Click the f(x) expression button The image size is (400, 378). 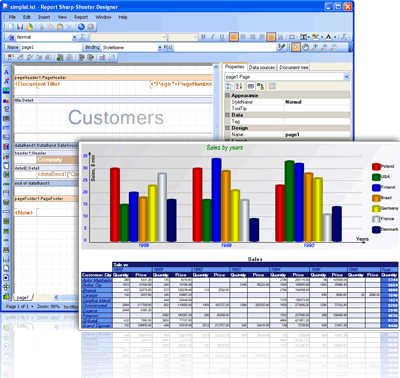tap(168, 47)
